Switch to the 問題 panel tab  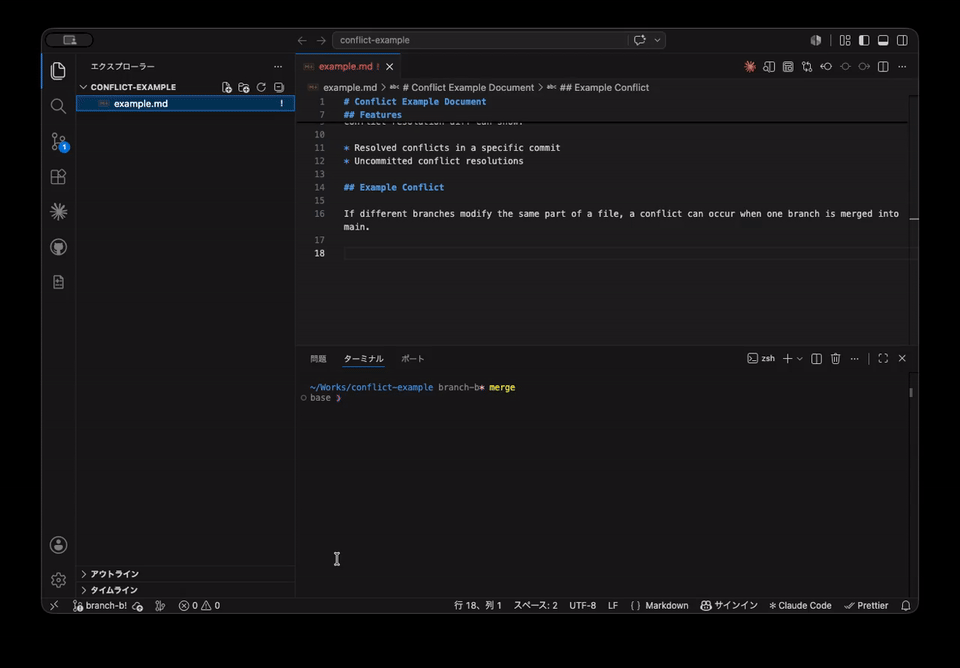coord(318,359)
